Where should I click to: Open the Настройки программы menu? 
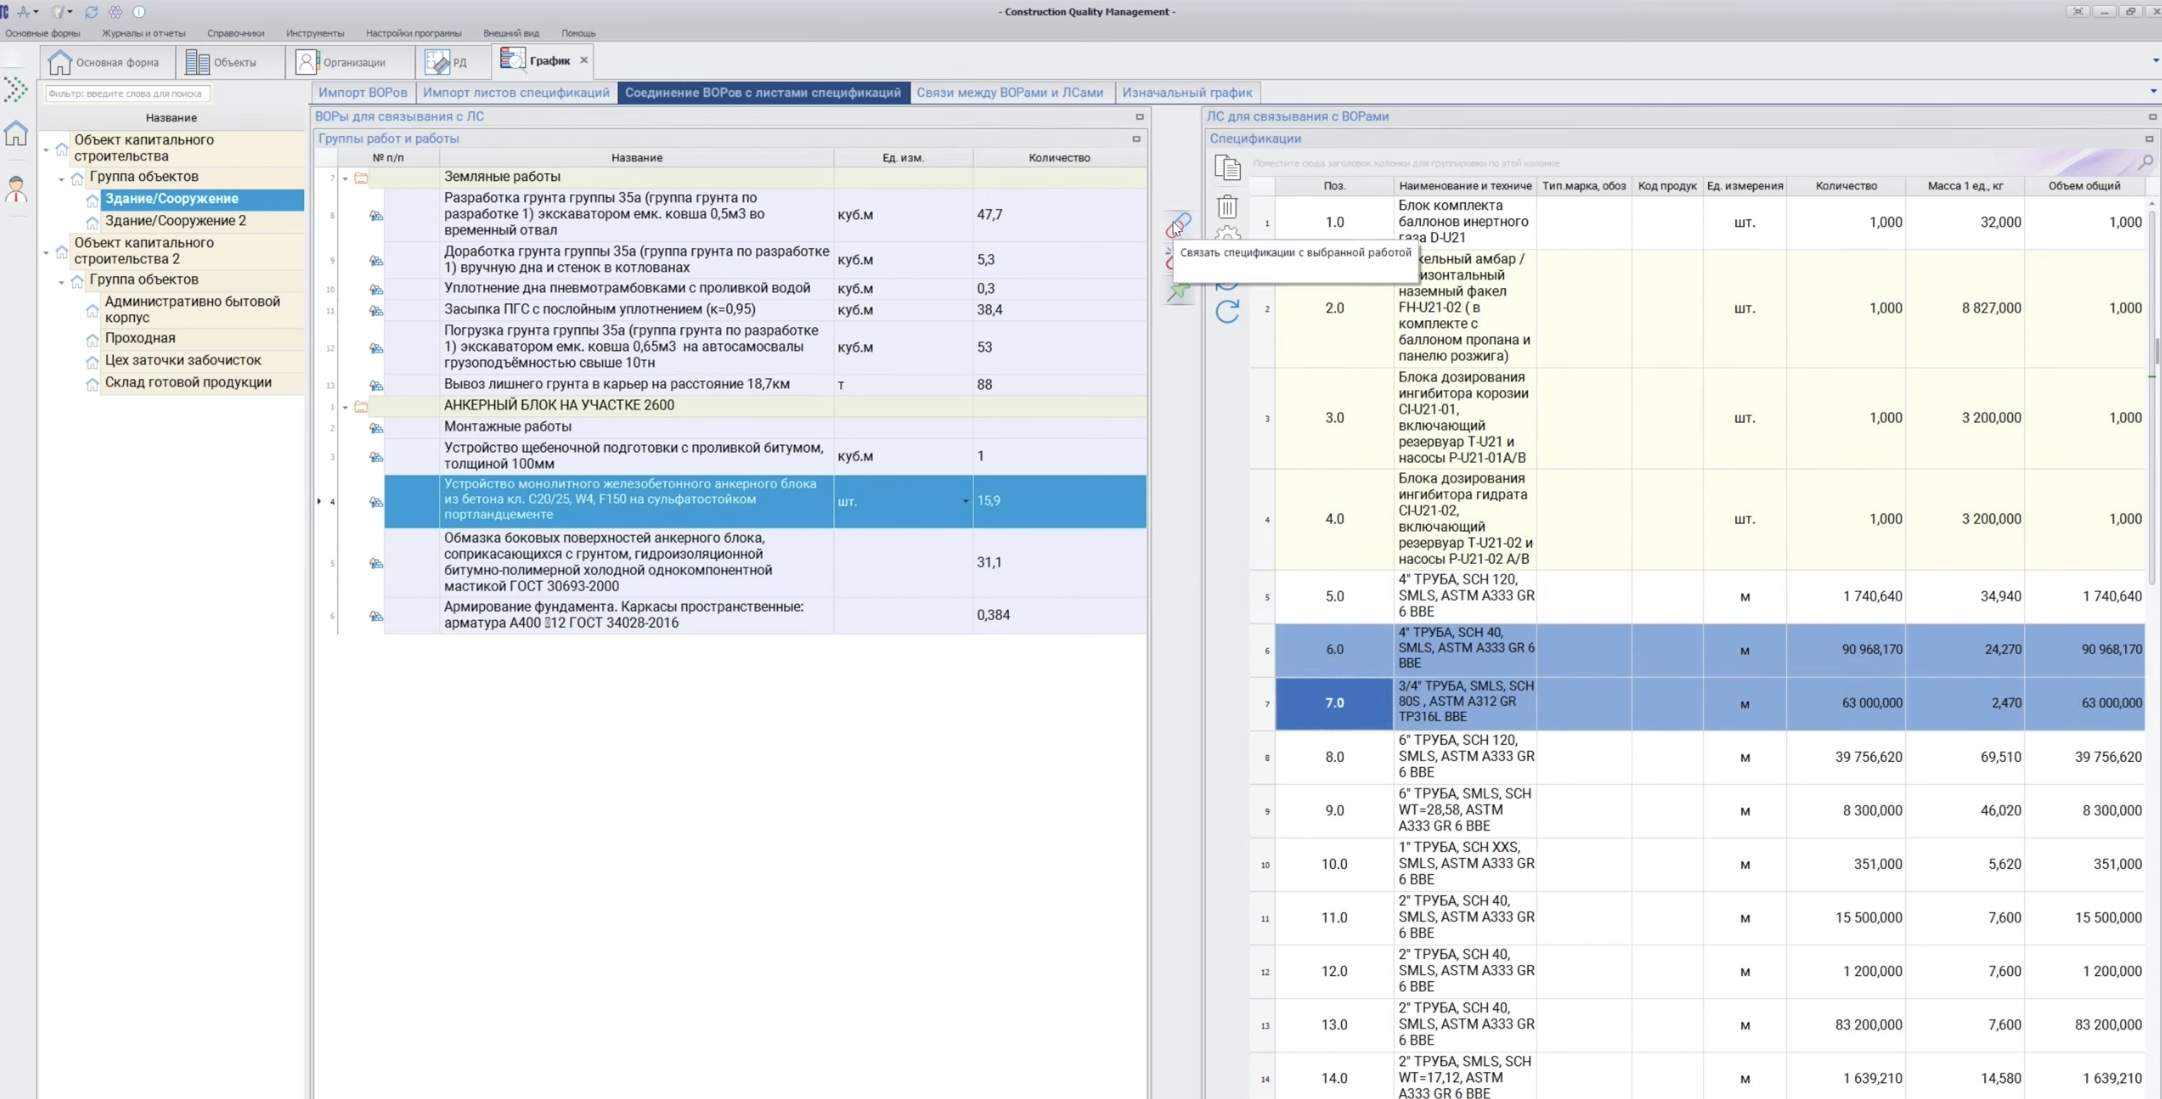tap(414, 33)
